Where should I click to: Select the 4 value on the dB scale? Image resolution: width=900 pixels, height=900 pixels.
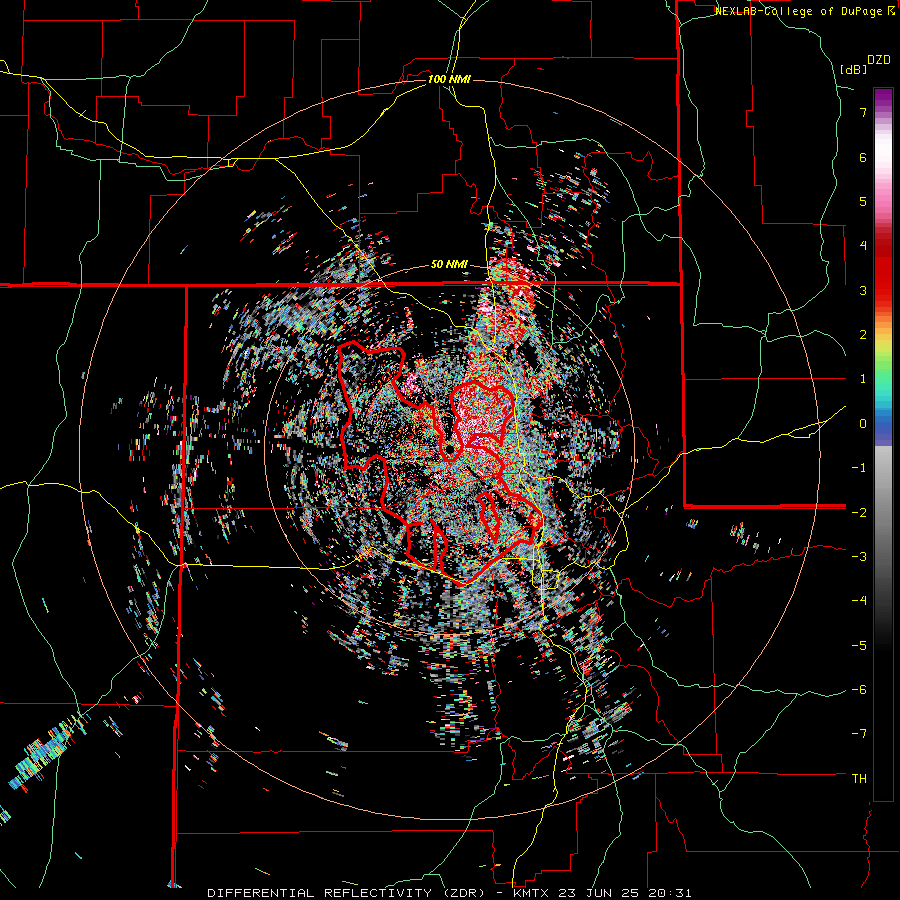[863, 246]
